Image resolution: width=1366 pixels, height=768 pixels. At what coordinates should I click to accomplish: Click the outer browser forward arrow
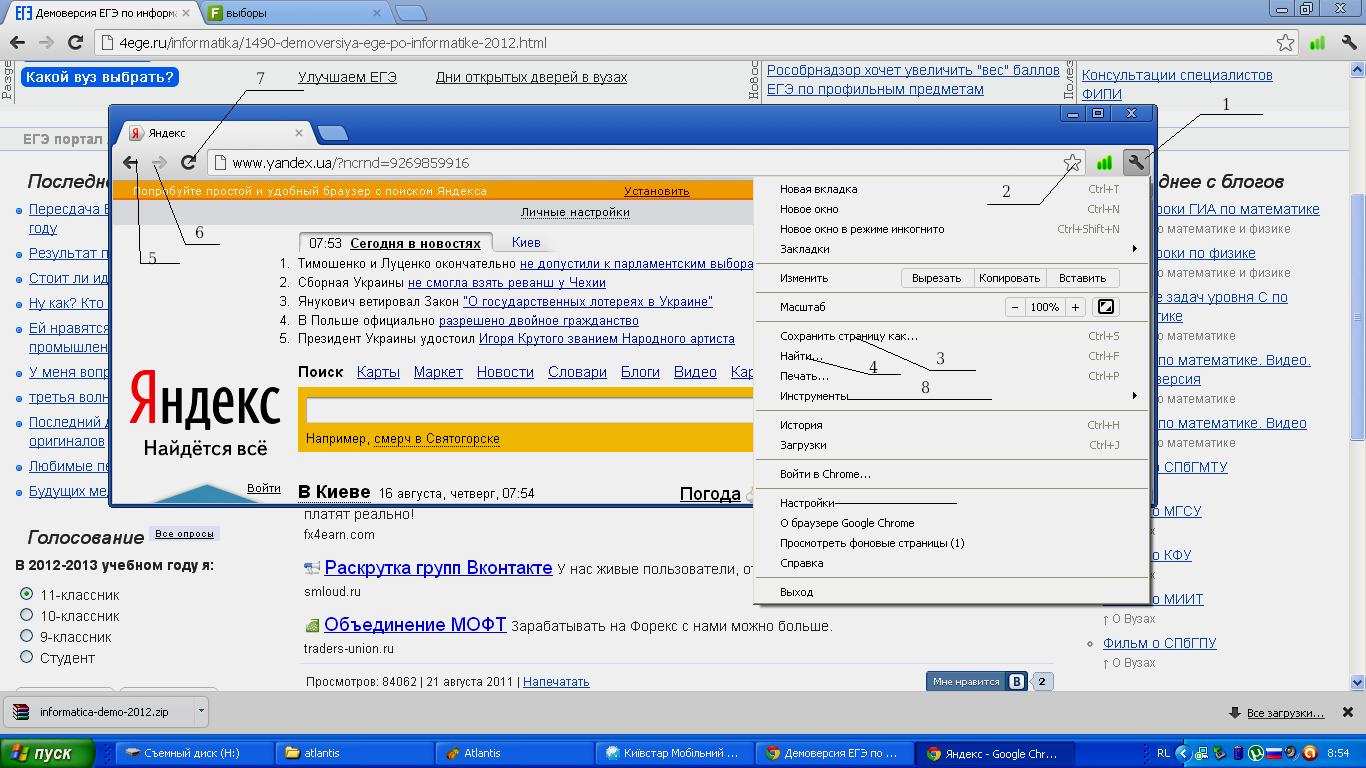click(x=46, y=43)
